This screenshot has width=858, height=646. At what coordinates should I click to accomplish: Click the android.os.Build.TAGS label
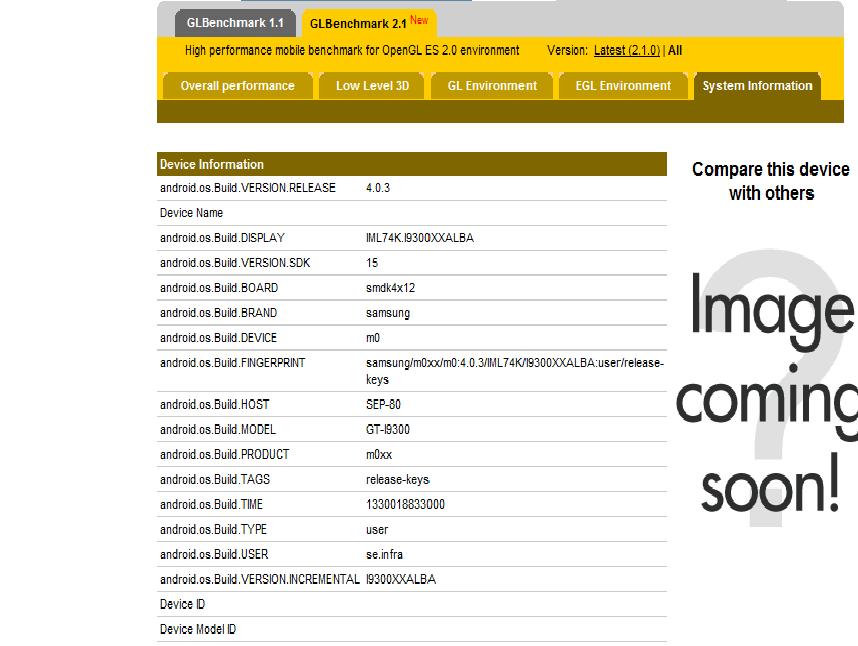[215, 480]
